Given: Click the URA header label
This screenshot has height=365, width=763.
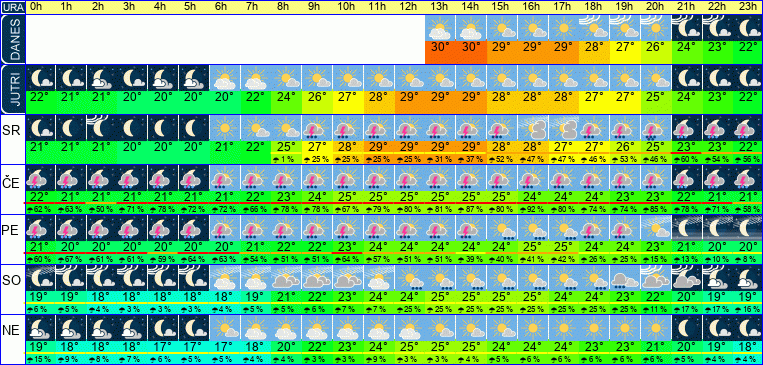Looking at the screenshot, I should 12,7.
